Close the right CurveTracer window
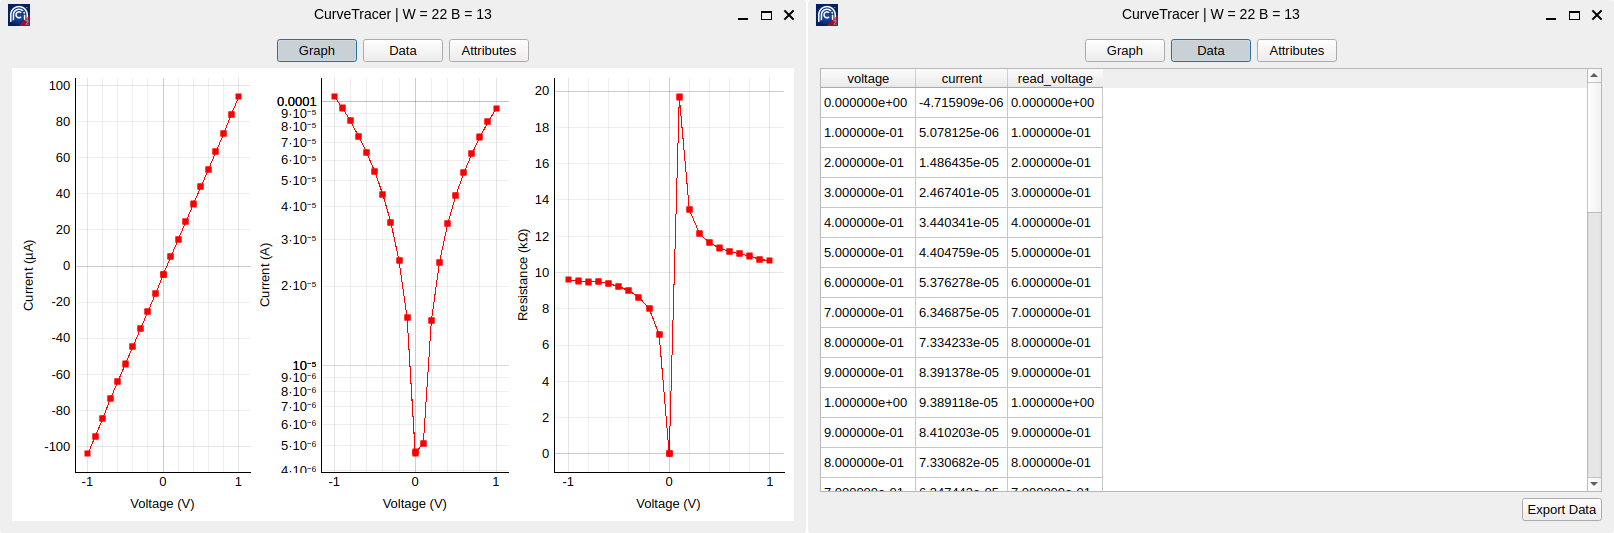 point(1597,15)
